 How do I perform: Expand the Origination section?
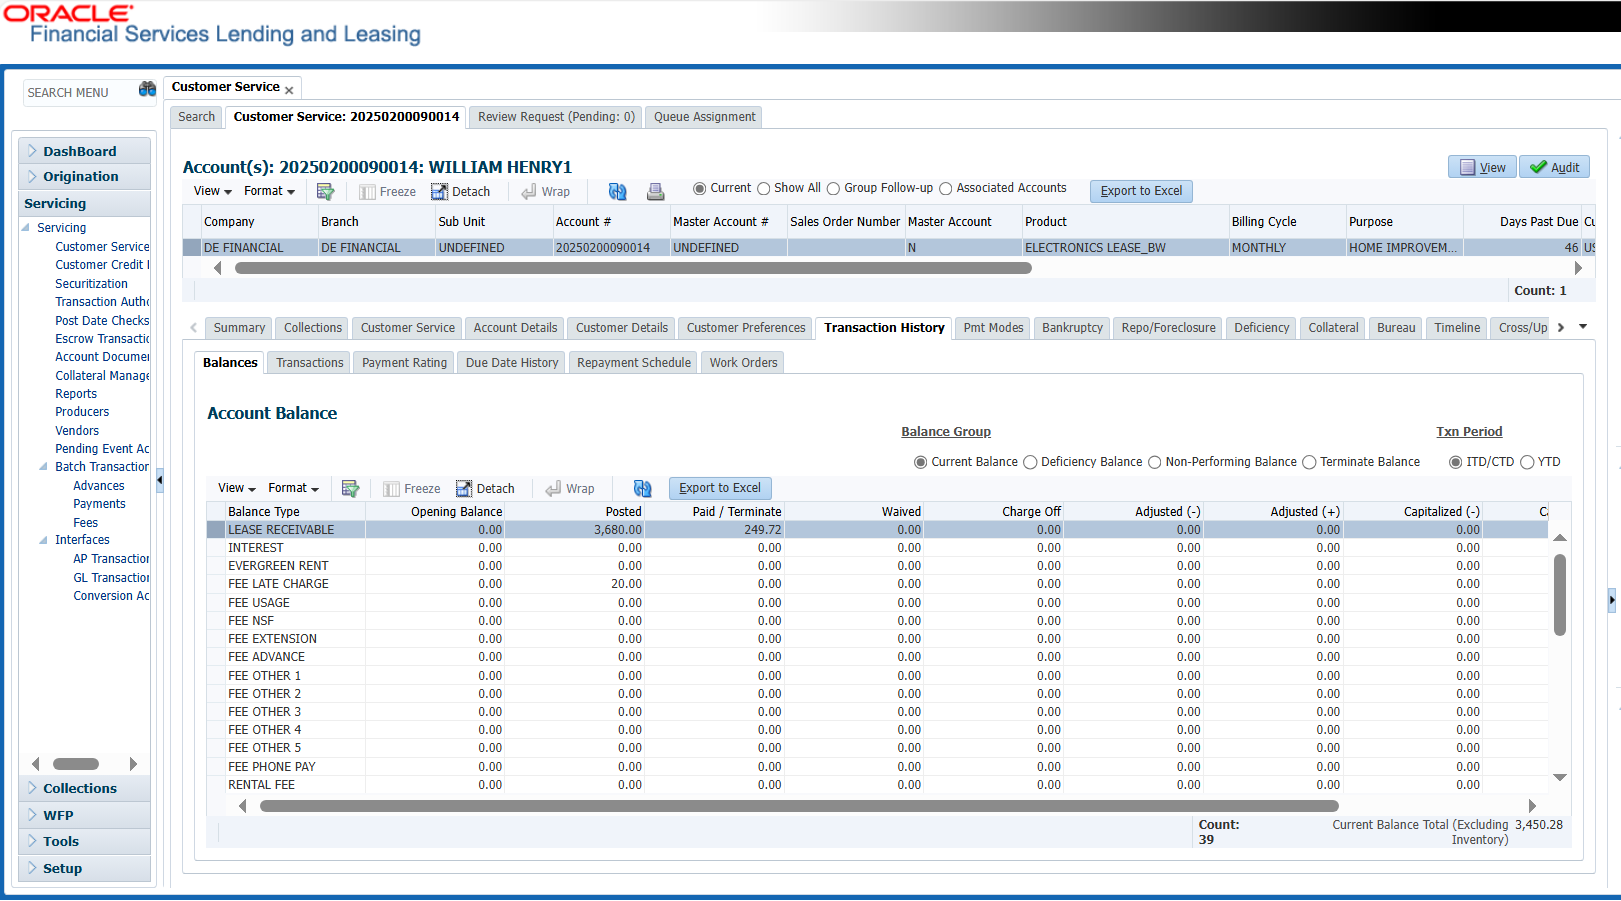[84, 176]
